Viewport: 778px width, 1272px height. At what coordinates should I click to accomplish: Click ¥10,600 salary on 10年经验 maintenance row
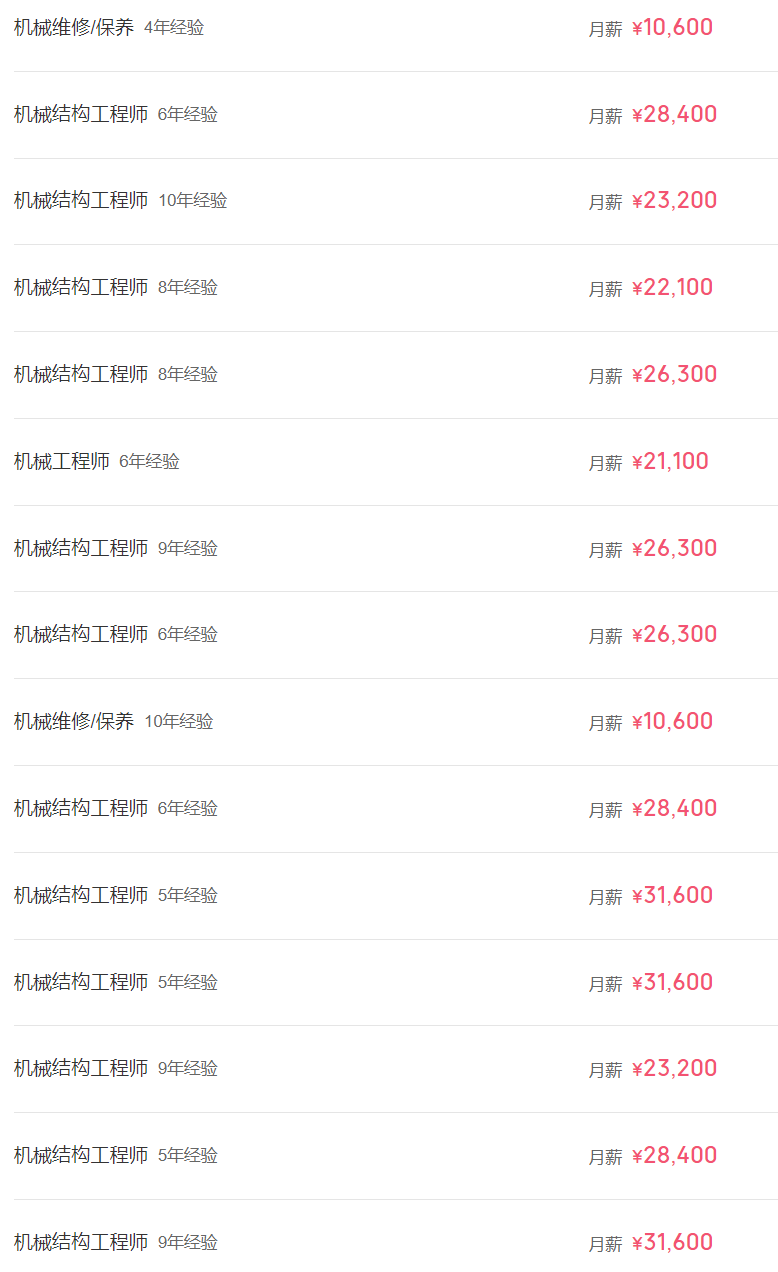[x=673, y=721]
